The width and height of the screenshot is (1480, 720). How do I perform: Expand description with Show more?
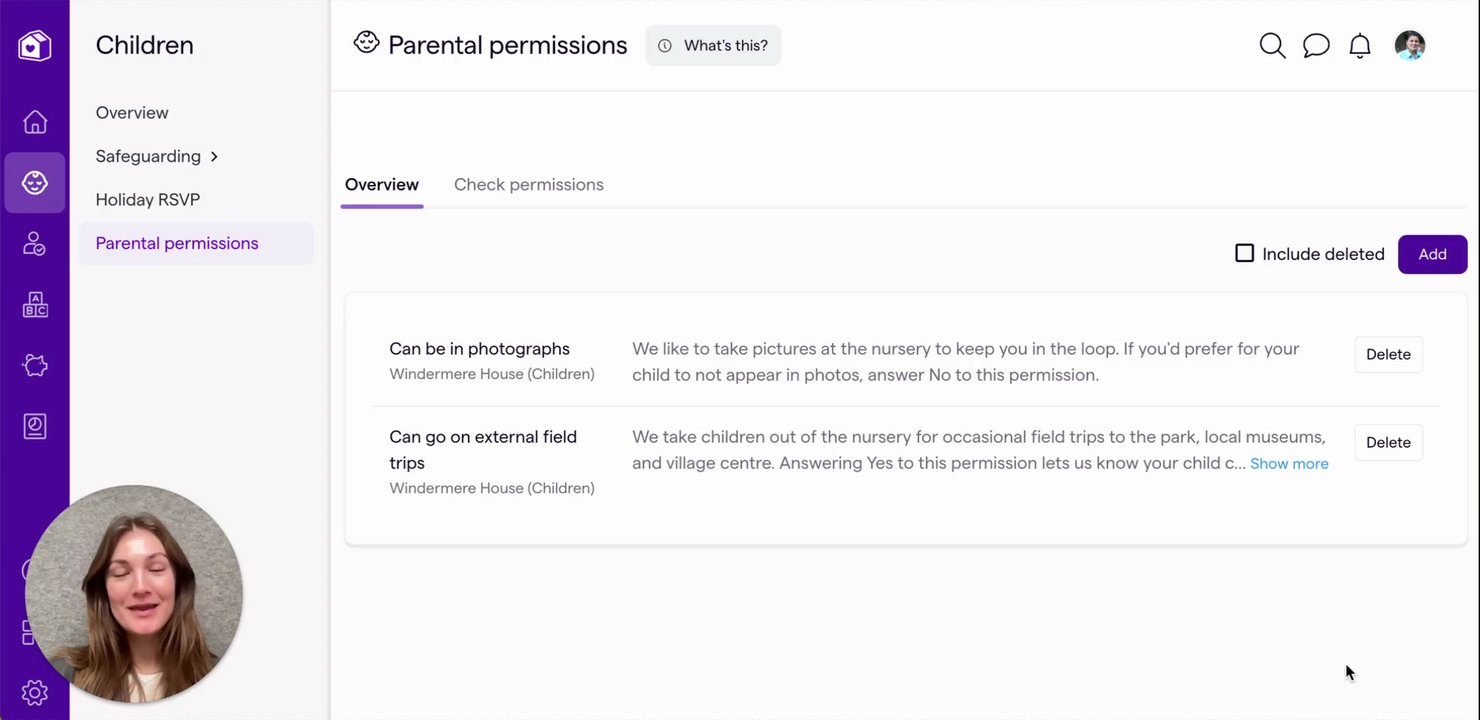point(1289,464)
